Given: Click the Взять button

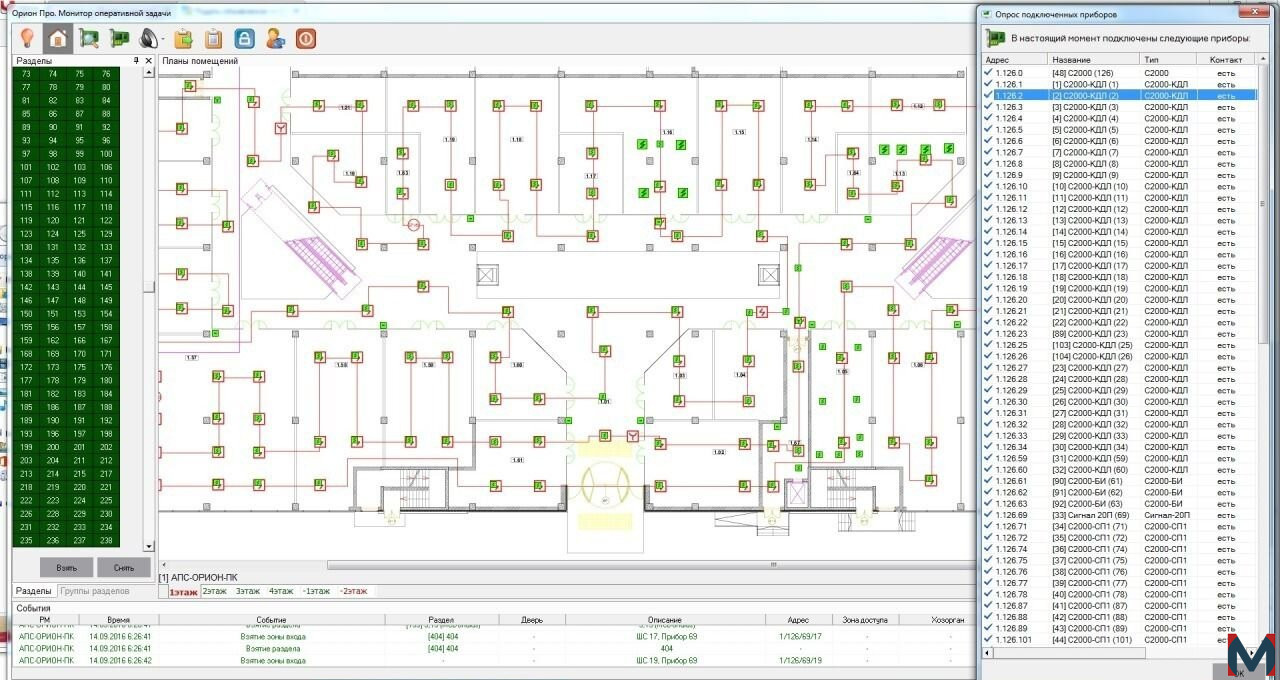Looking at the screenshot, I should [66, 567].
